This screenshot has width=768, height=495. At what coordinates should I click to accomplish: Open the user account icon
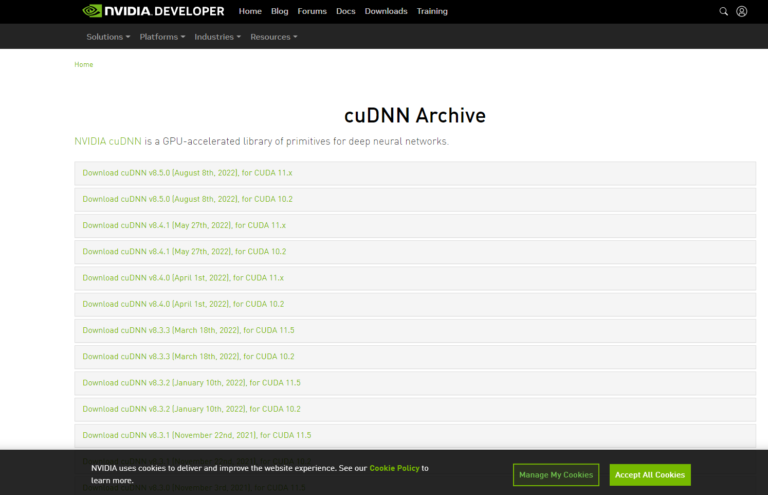741,12
